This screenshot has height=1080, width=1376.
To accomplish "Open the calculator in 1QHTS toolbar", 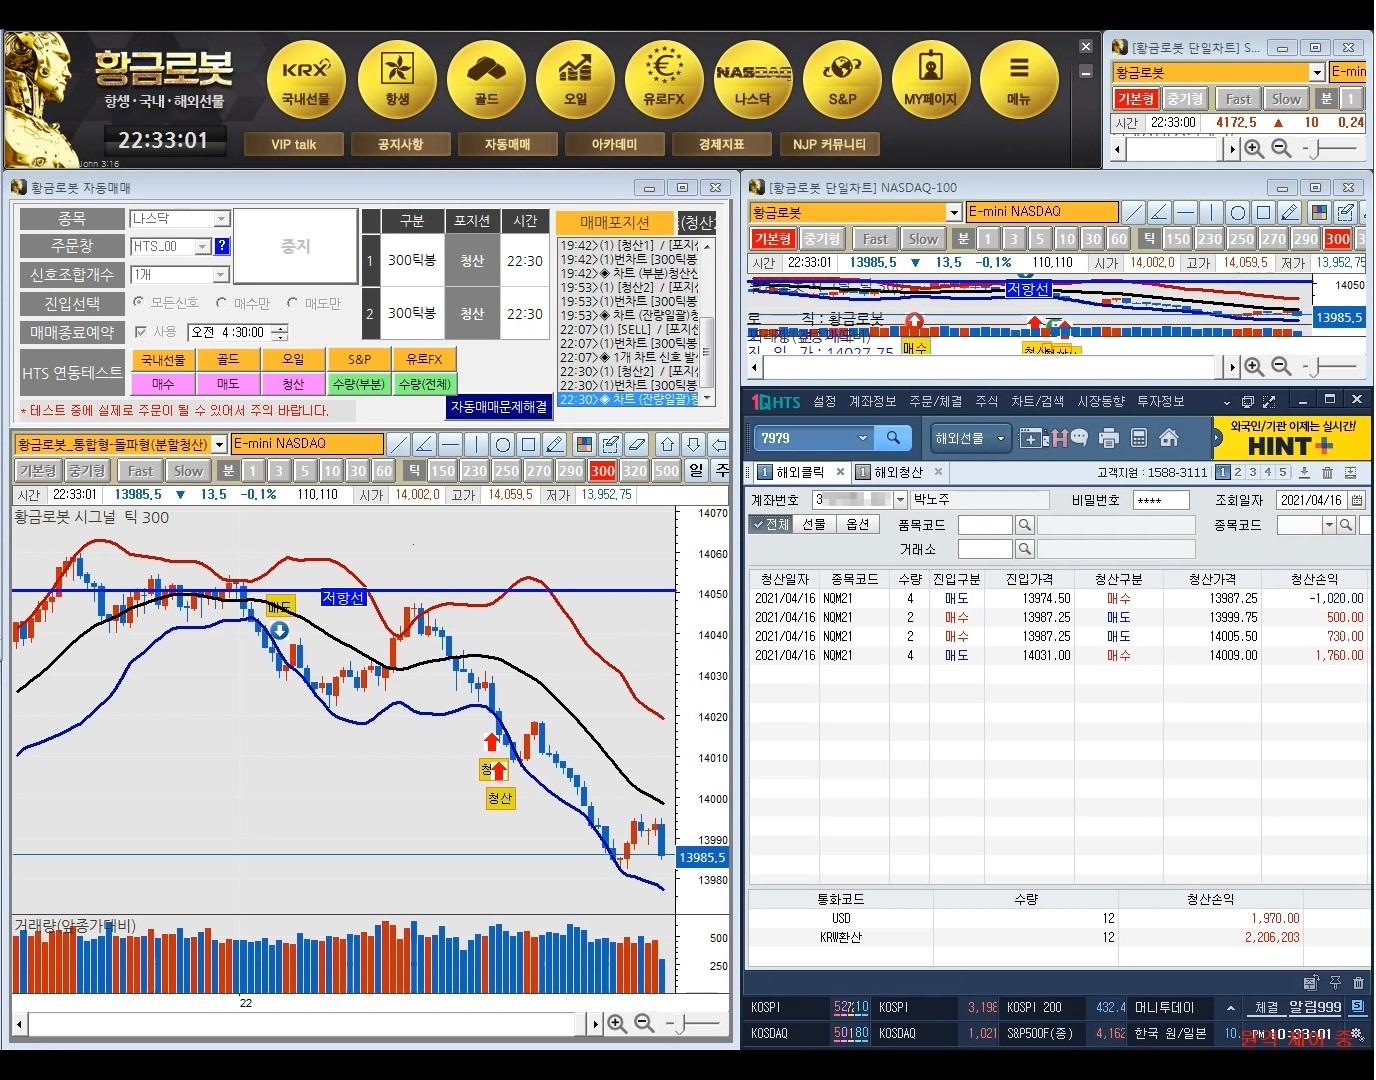I will pos(1138,438).
